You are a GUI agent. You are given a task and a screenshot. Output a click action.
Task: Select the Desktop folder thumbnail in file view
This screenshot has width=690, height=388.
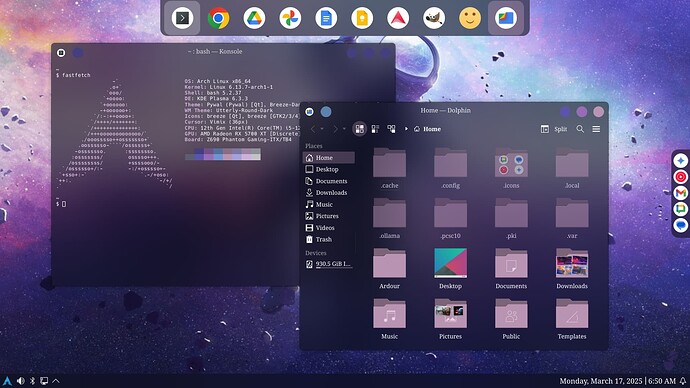tap(450, 269)
